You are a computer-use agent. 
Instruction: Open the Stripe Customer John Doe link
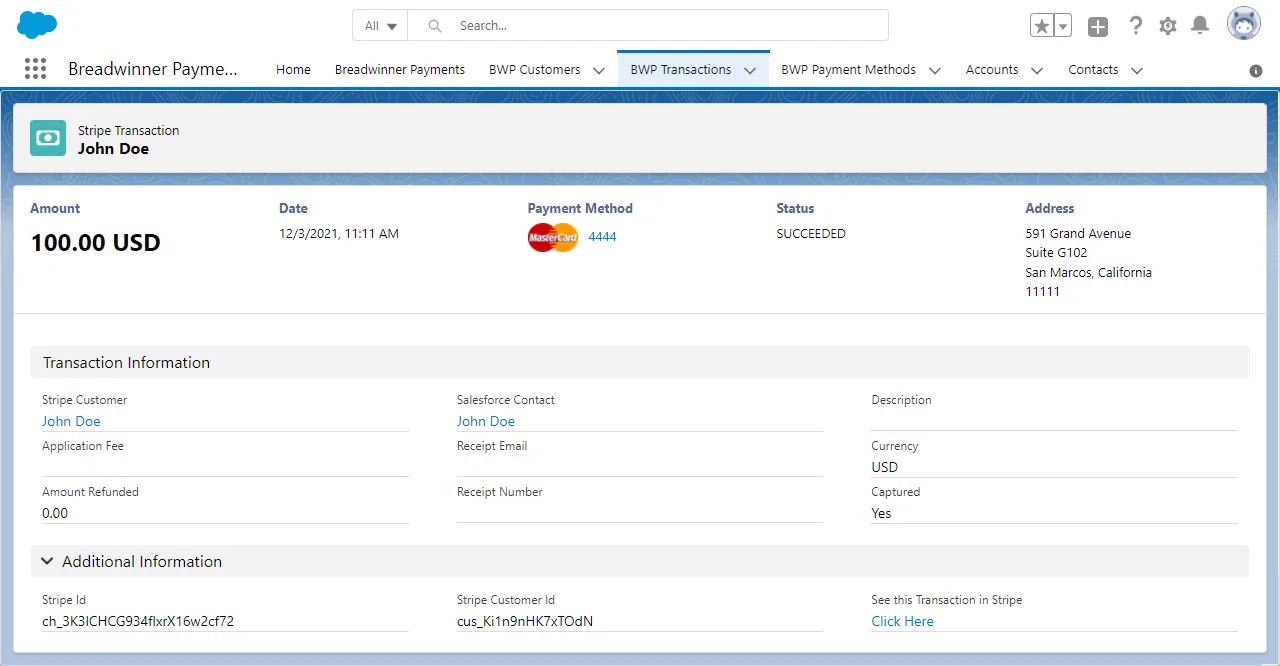tap(71, 421)
